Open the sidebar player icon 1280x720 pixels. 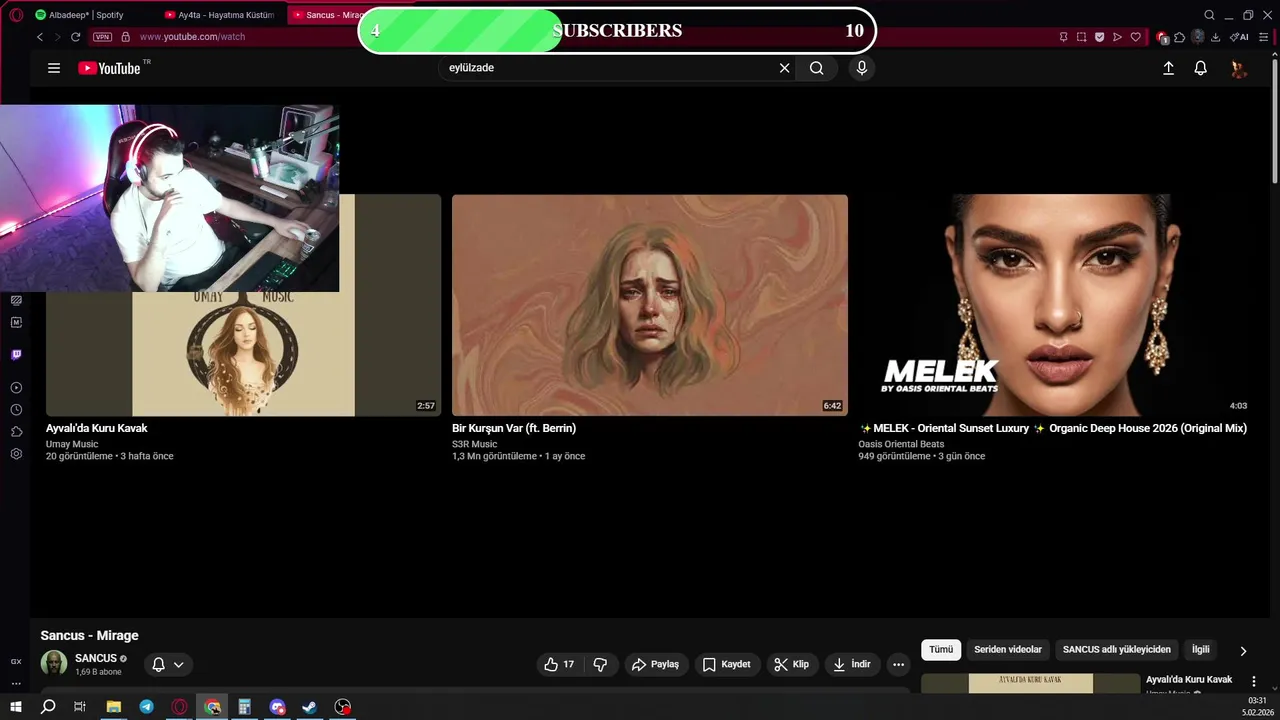point(16,388)
